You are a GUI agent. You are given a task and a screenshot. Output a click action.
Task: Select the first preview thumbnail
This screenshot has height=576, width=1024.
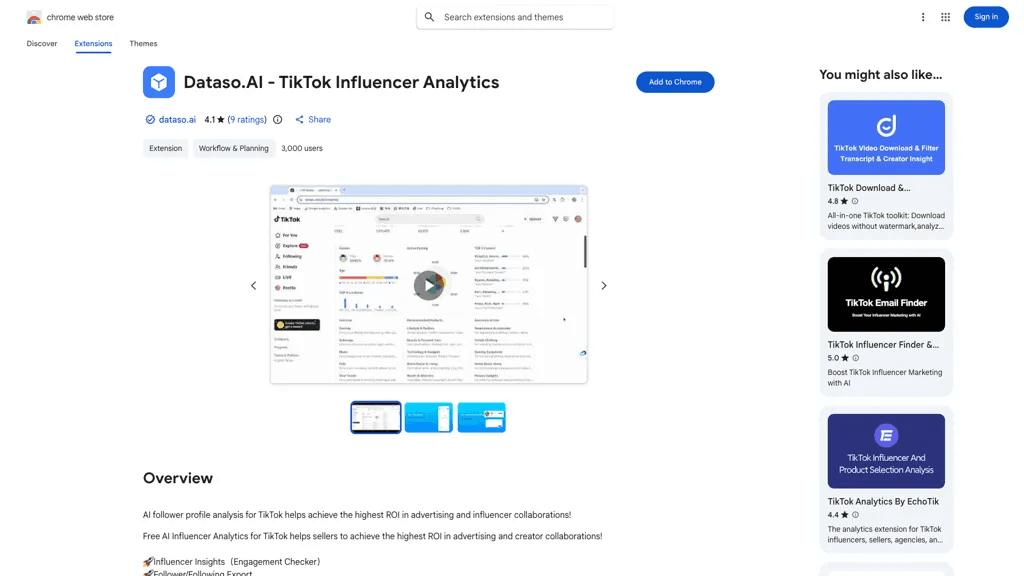(x=376, y=417)
